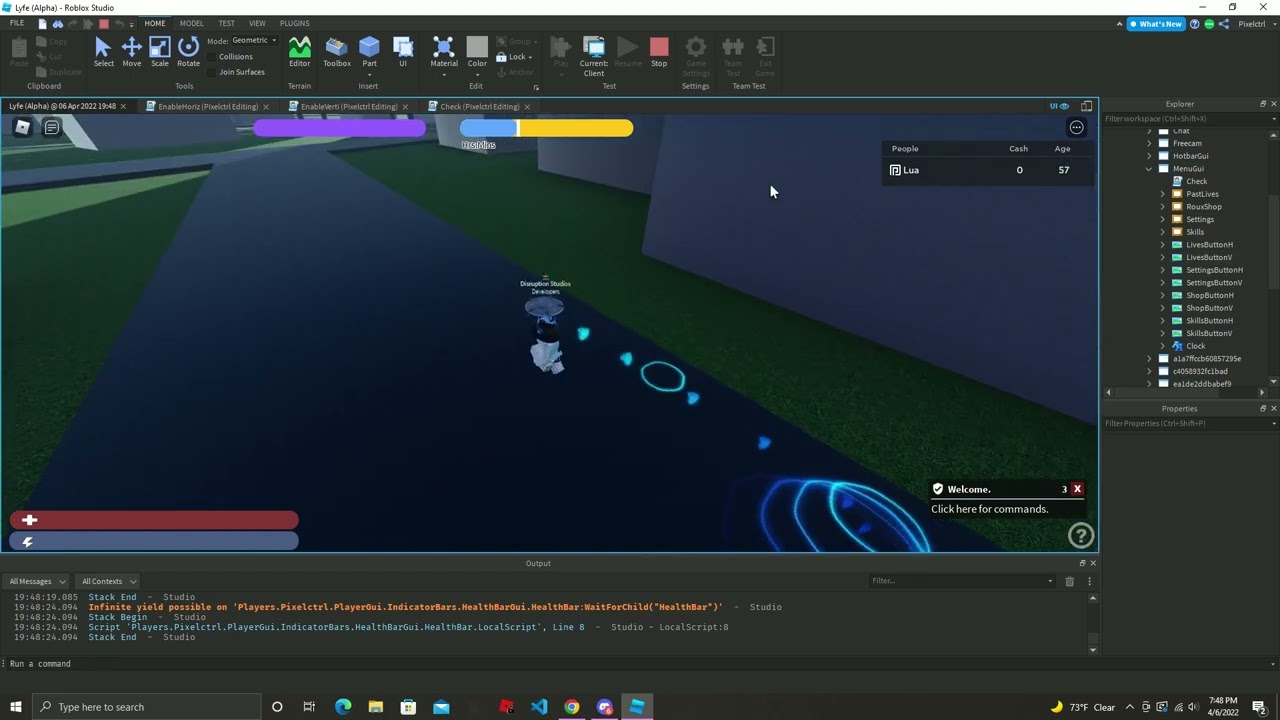
Task: Click the Roblox menu icon in viewport
Action: [x=22, y=127]
